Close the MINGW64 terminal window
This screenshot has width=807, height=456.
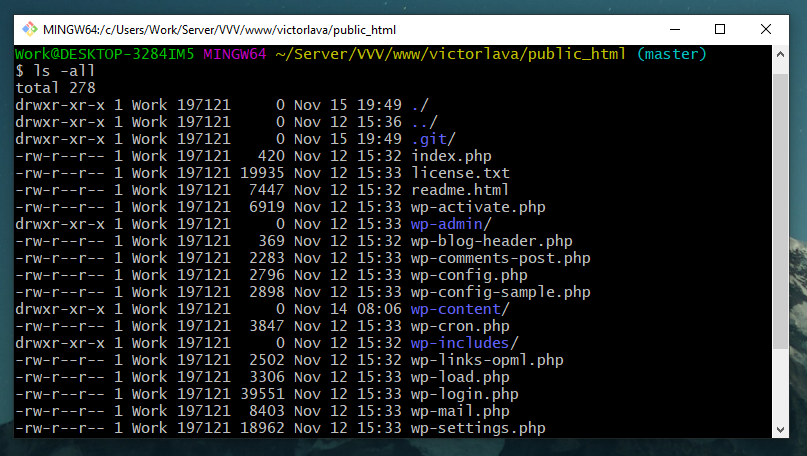(766, 29)
